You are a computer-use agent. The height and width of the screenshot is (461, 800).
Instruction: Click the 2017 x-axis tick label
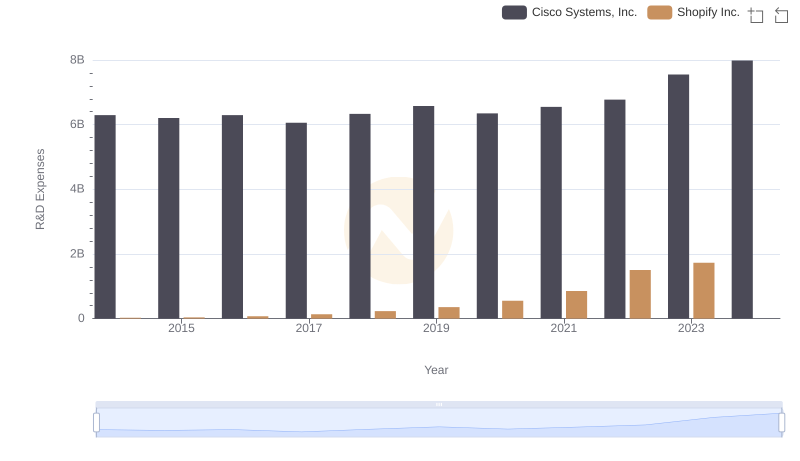coord(309,328)
